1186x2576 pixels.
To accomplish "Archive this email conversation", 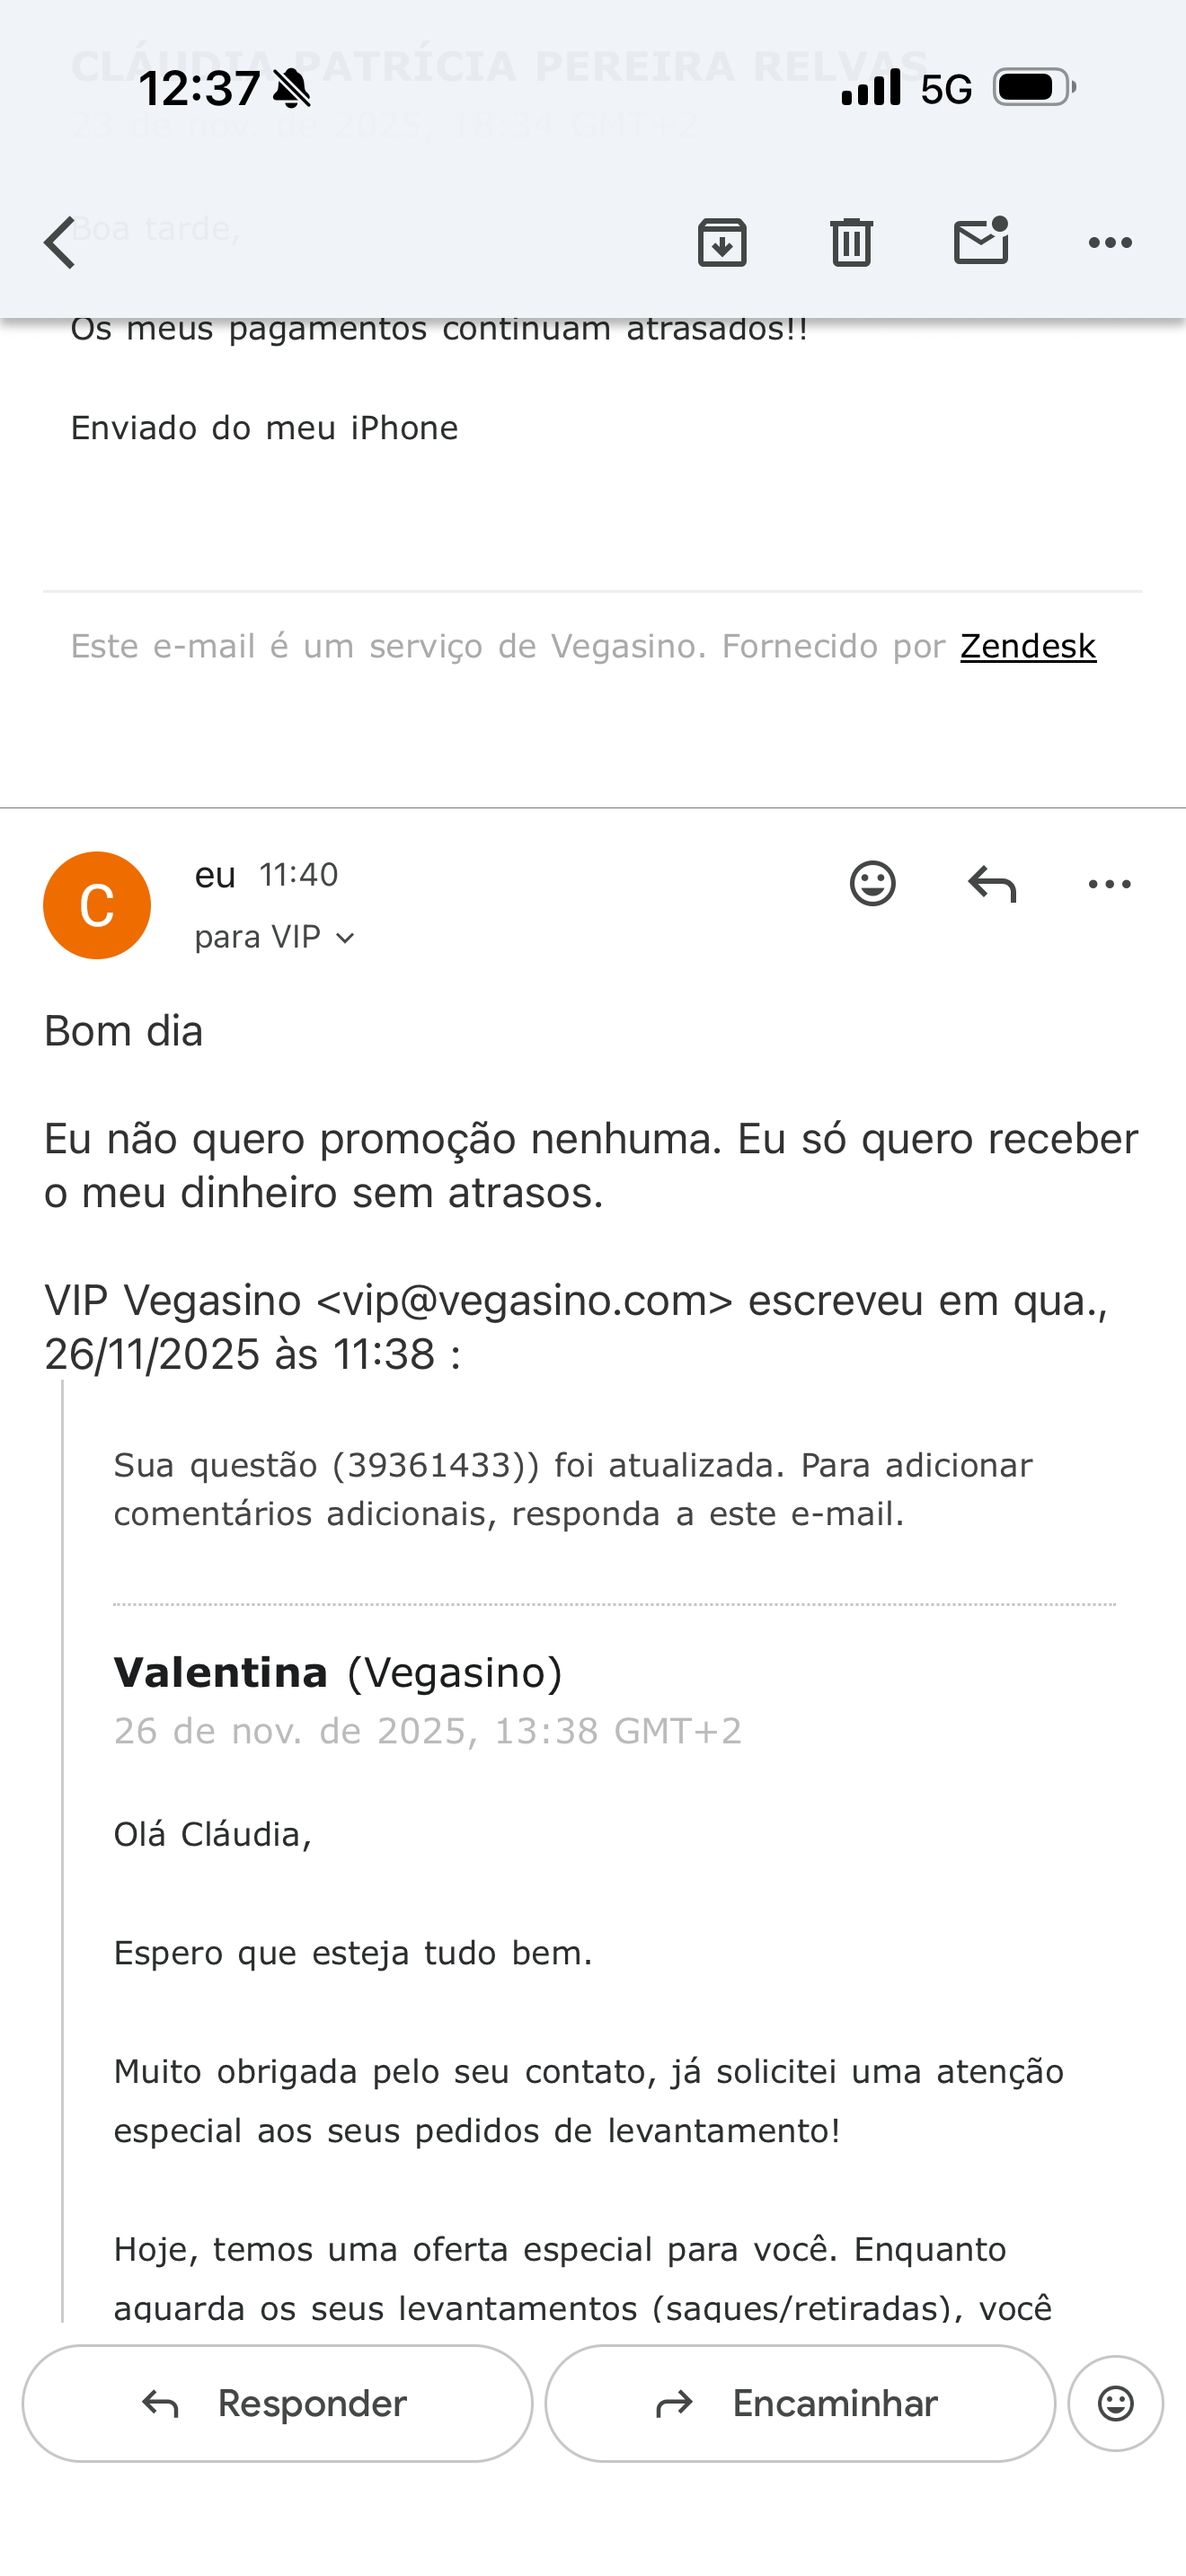I will 722,243.
